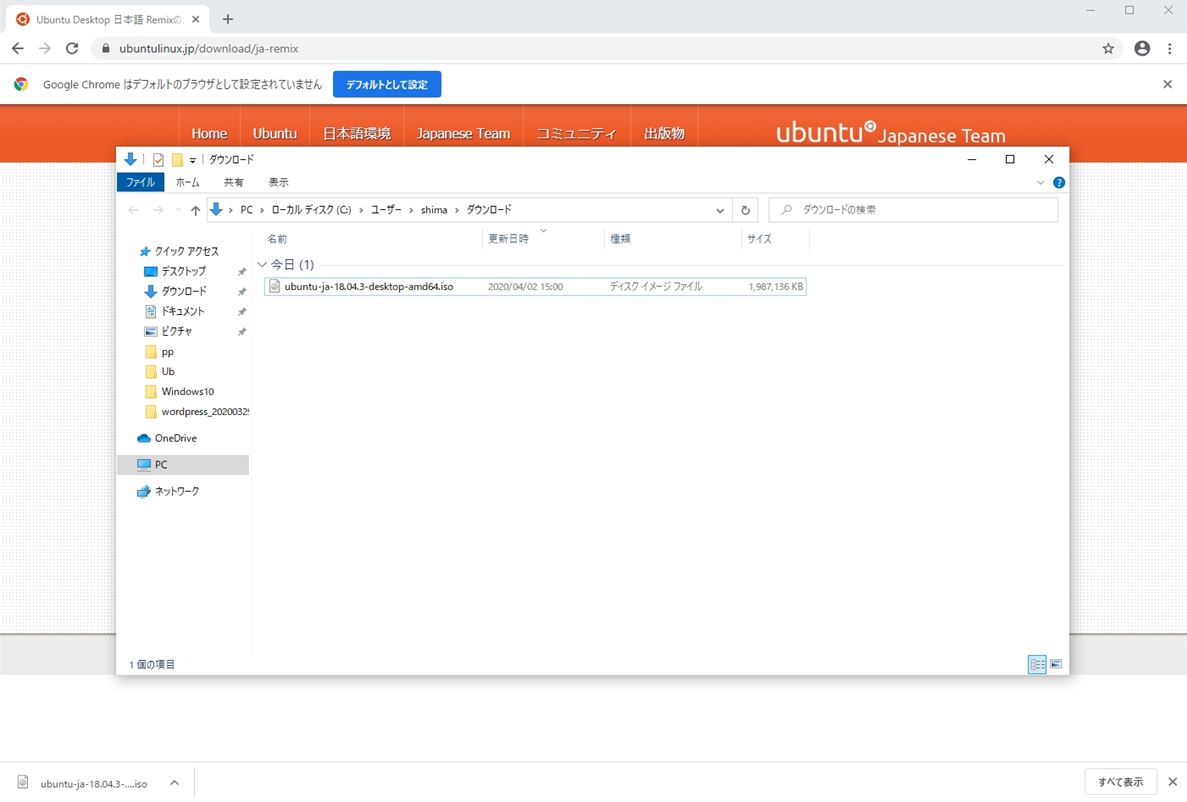Bookmark this page with the star icon
The height and width of the screenshot is (802, 1187).
(x=1108, y=48)
